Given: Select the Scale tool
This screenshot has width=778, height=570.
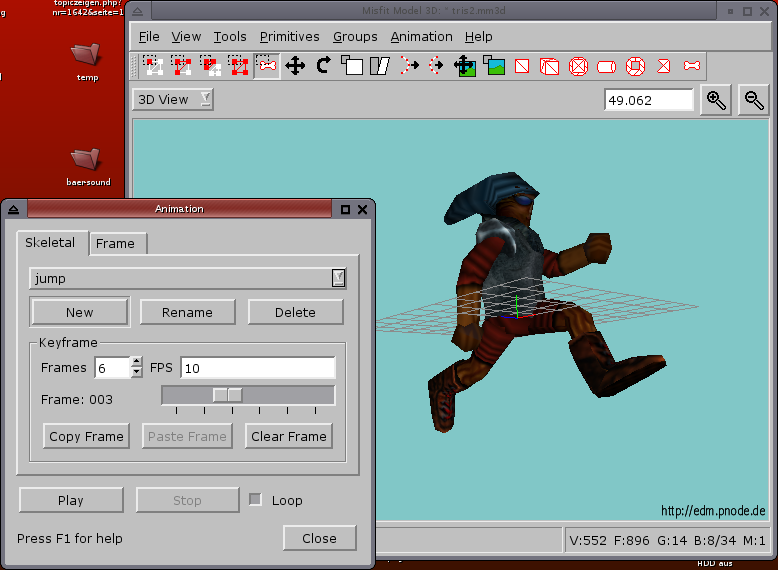Looking at the screenshot, I should (352, 65).
